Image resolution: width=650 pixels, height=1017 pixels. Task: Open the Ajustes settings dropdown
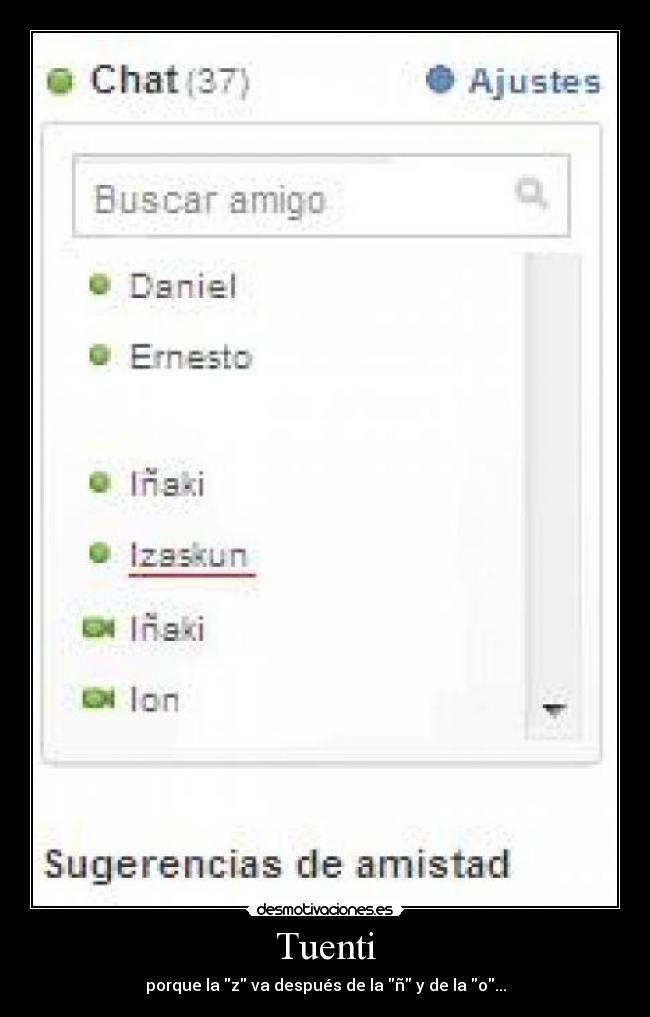(530, 83)
